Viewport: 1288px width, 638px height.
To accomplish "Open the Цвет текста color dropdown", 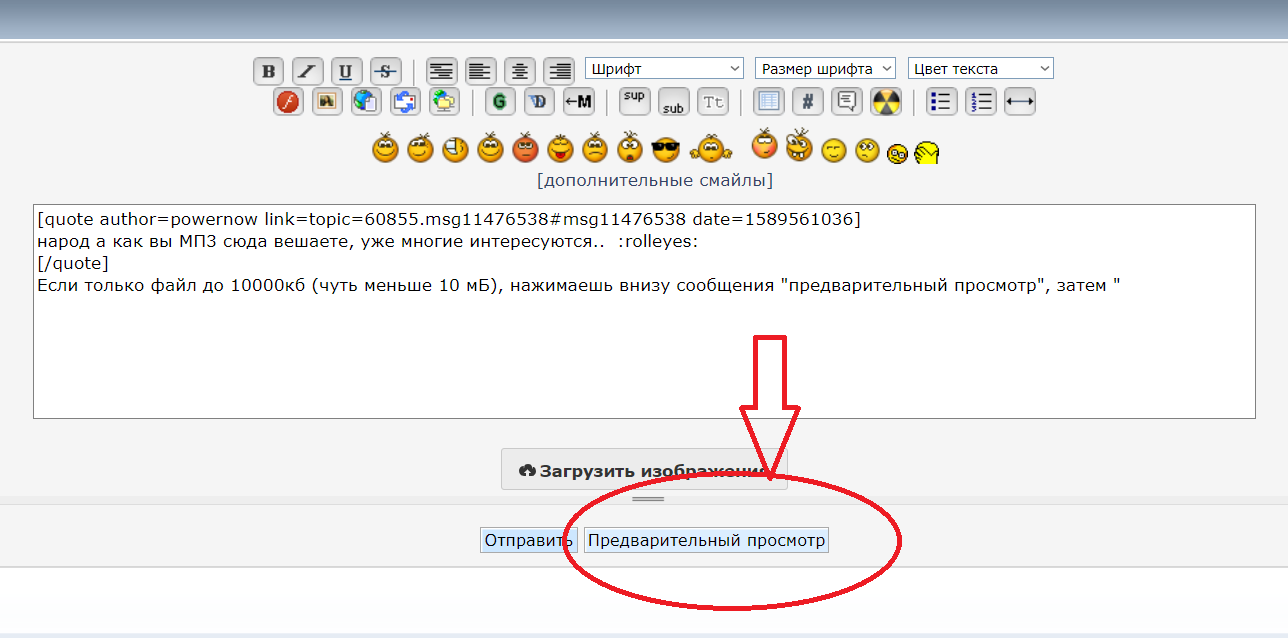I will [981, 69].
